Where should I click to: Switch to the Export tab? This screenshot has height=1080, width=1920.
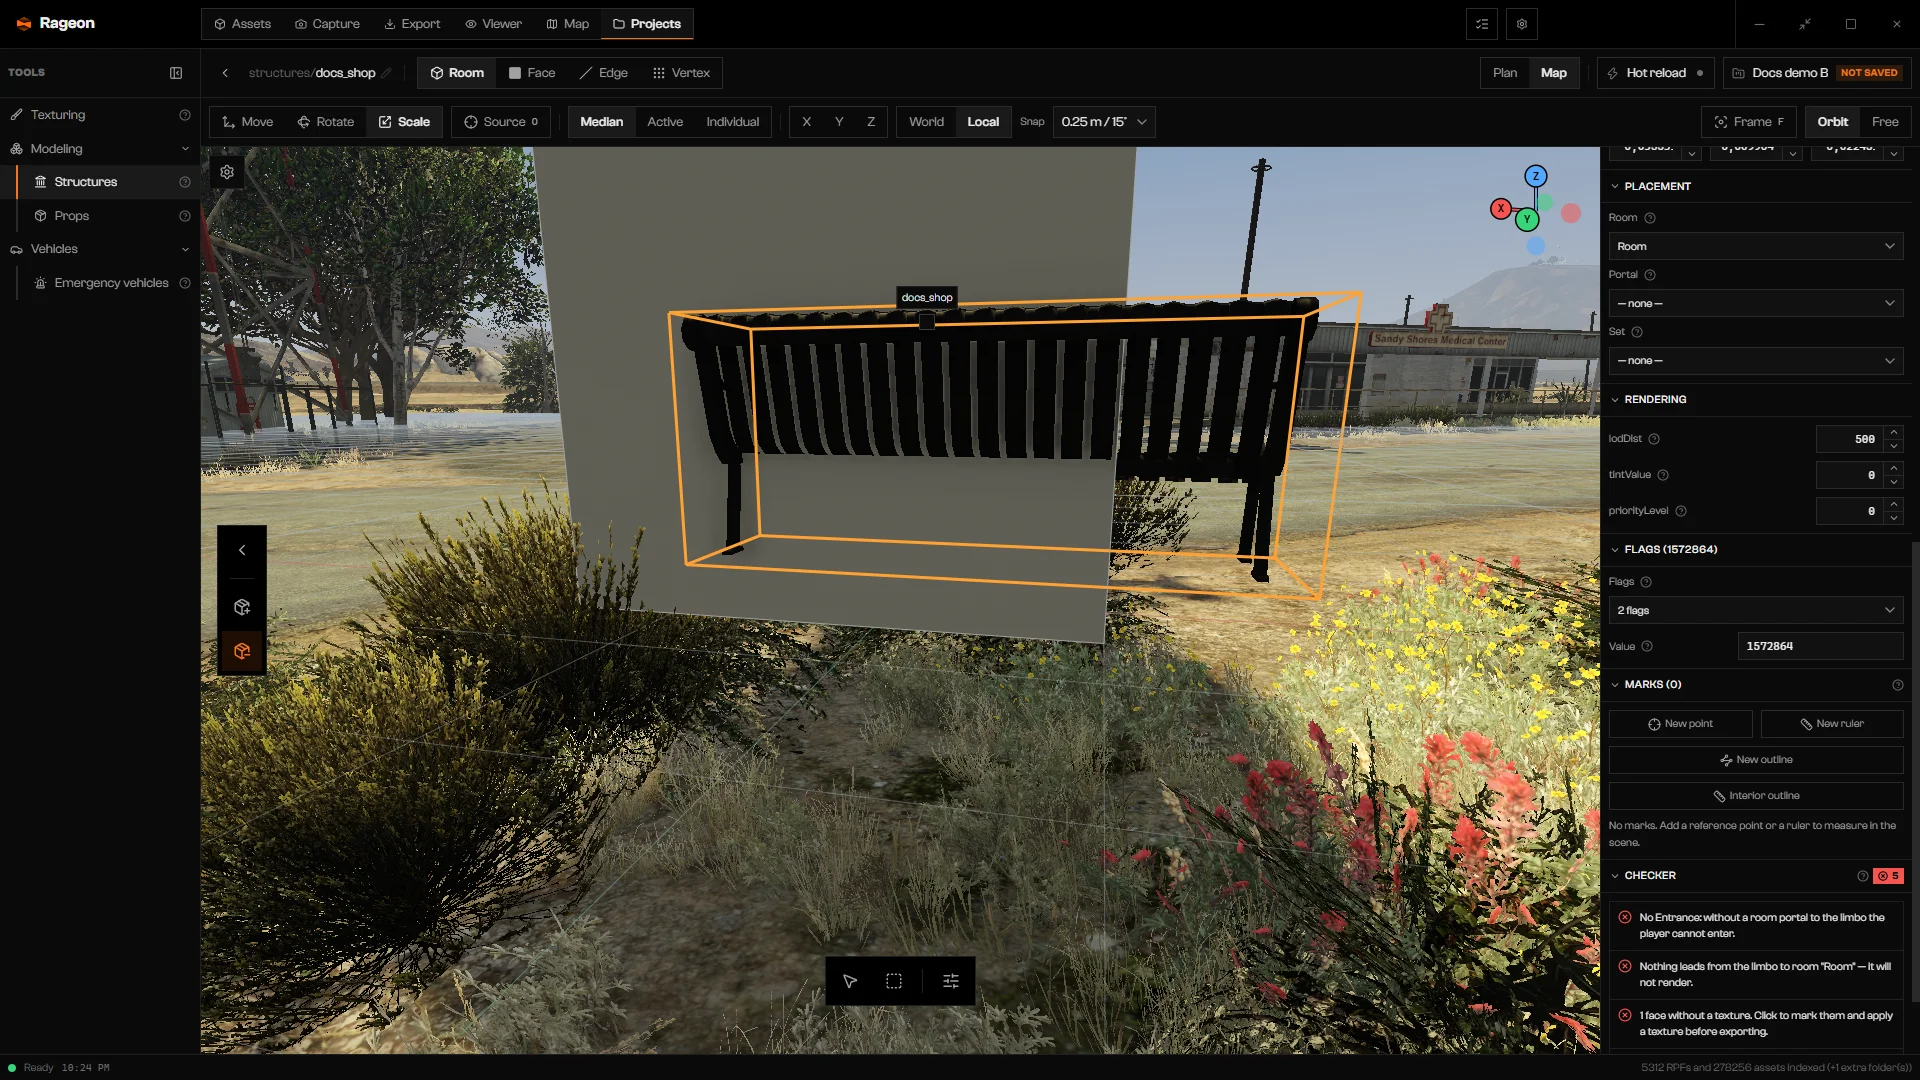[x=412, y=24]
